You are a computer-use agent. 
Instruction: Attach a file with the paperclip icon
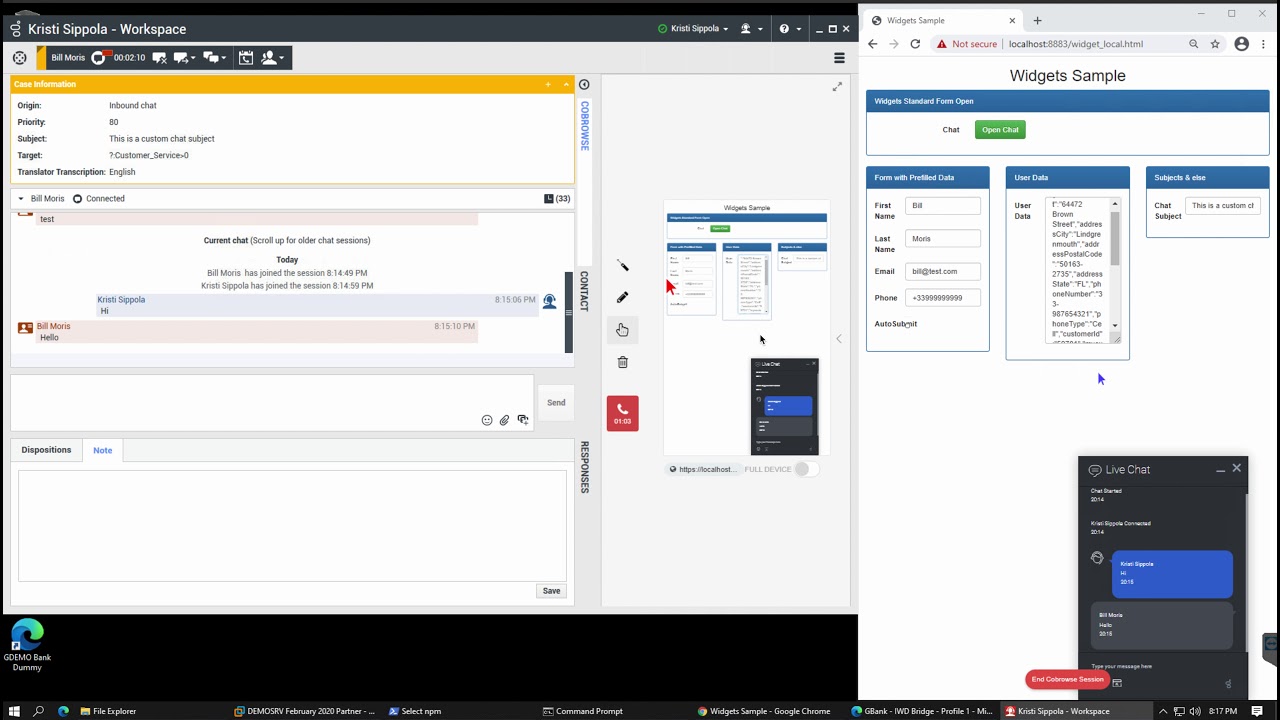[505, 420]
